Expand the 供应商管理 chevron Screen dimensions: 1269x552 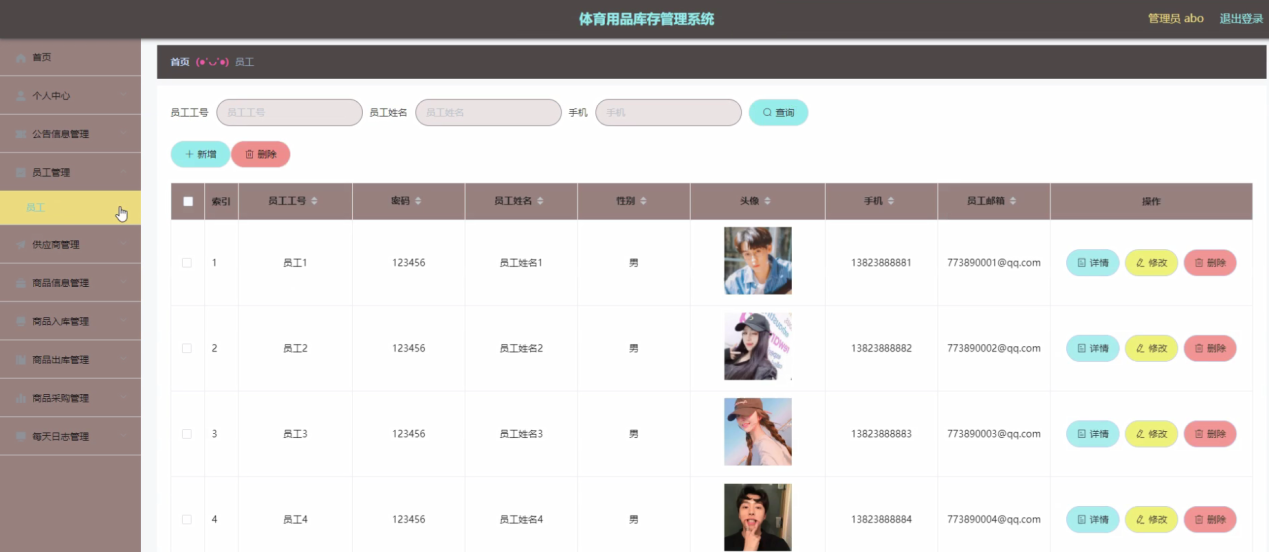pos(122,245)
